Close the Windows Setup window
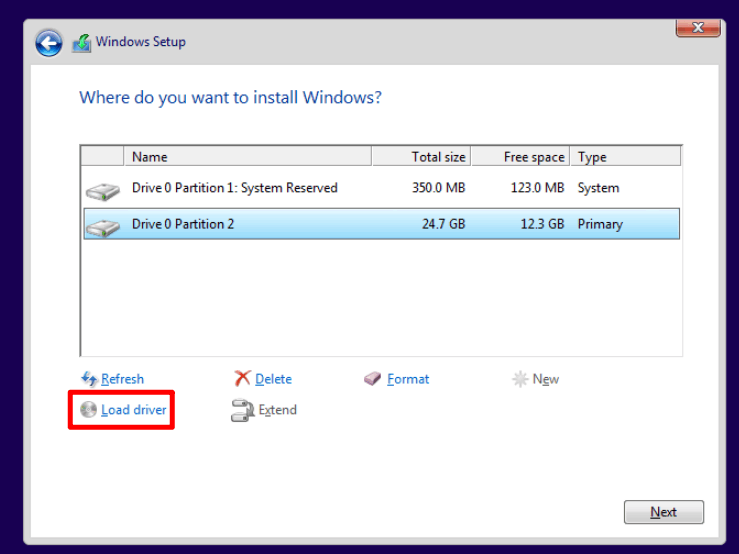 698,28
